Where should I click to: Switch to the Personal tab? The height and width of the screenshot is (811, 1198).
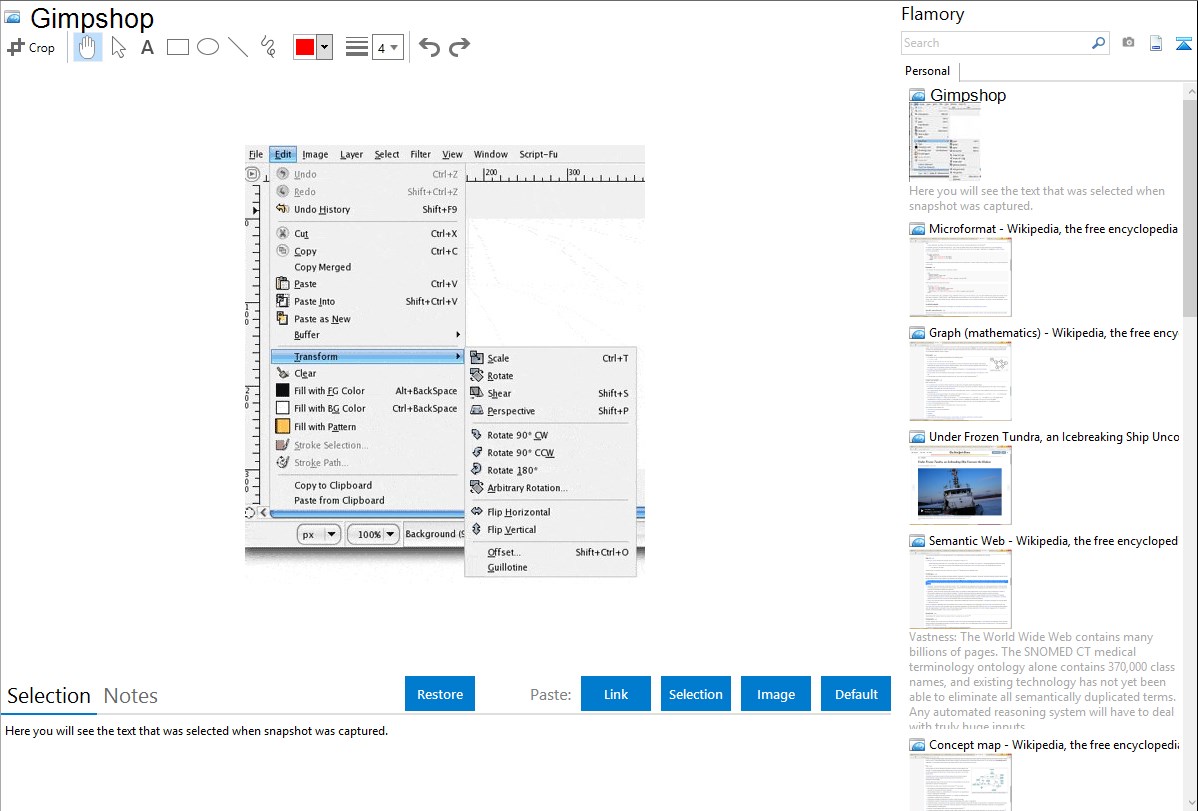[x=928, y=71]
